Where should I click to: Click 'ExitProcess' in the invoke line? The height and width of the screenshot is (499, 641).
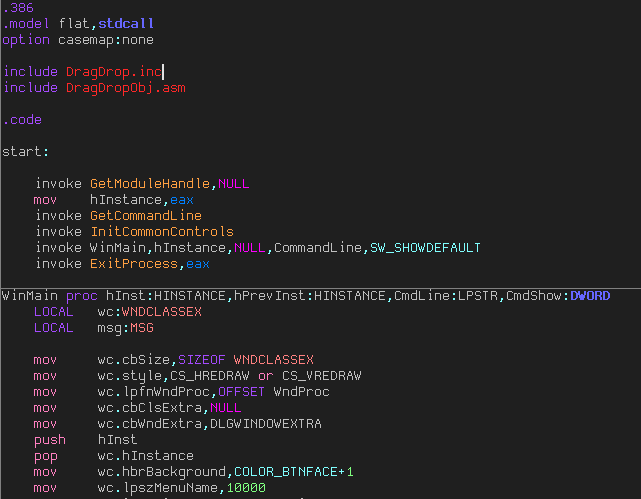point(134,264)
